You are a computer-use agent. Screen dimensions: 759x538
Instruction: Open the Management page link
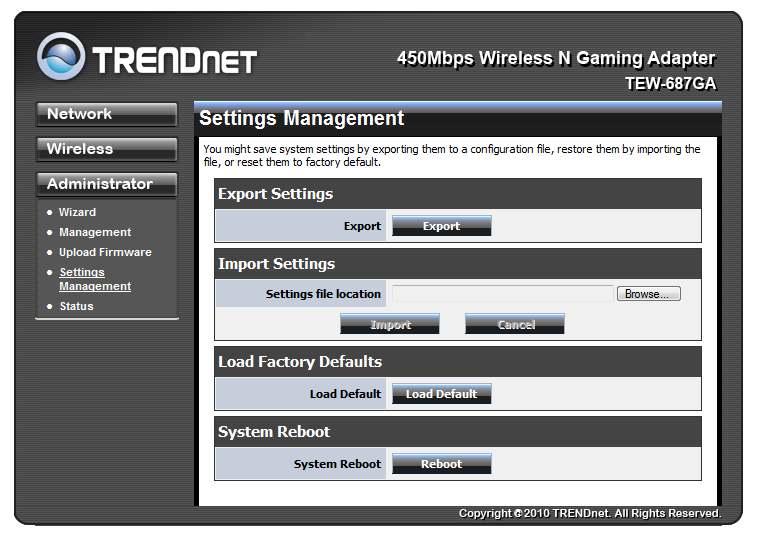tap(95, 232)
